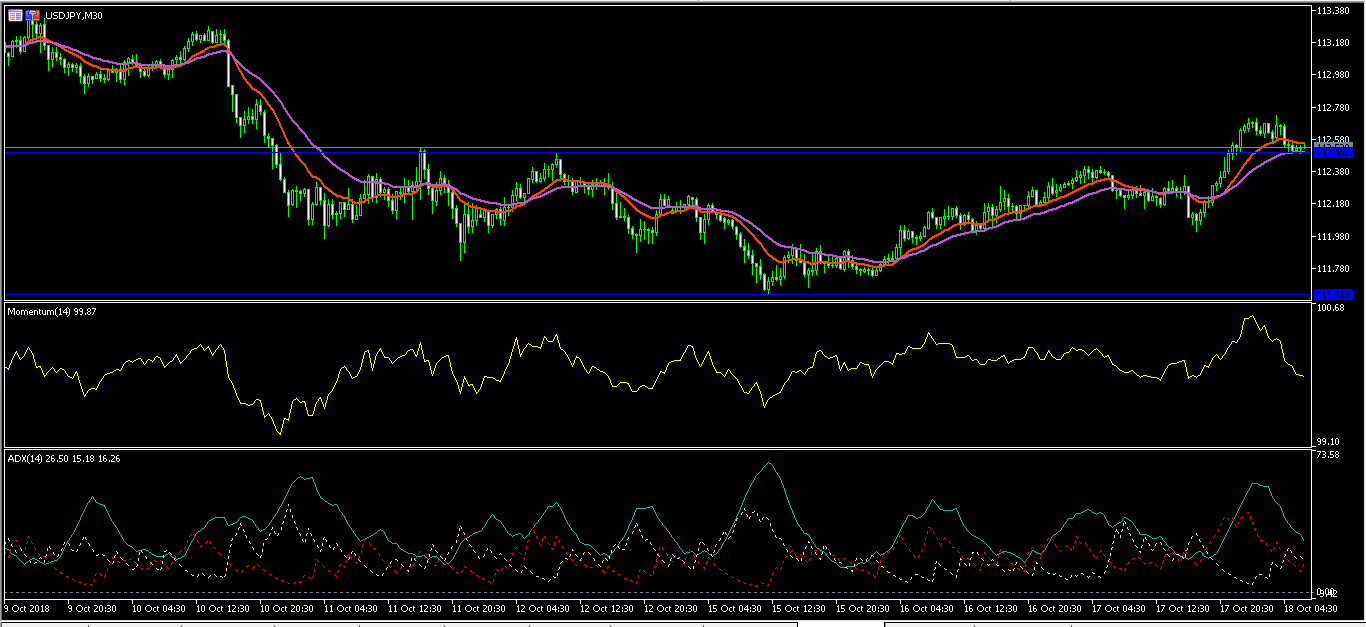Click the teal ADX line's highest peak

[x=768, y=463]
